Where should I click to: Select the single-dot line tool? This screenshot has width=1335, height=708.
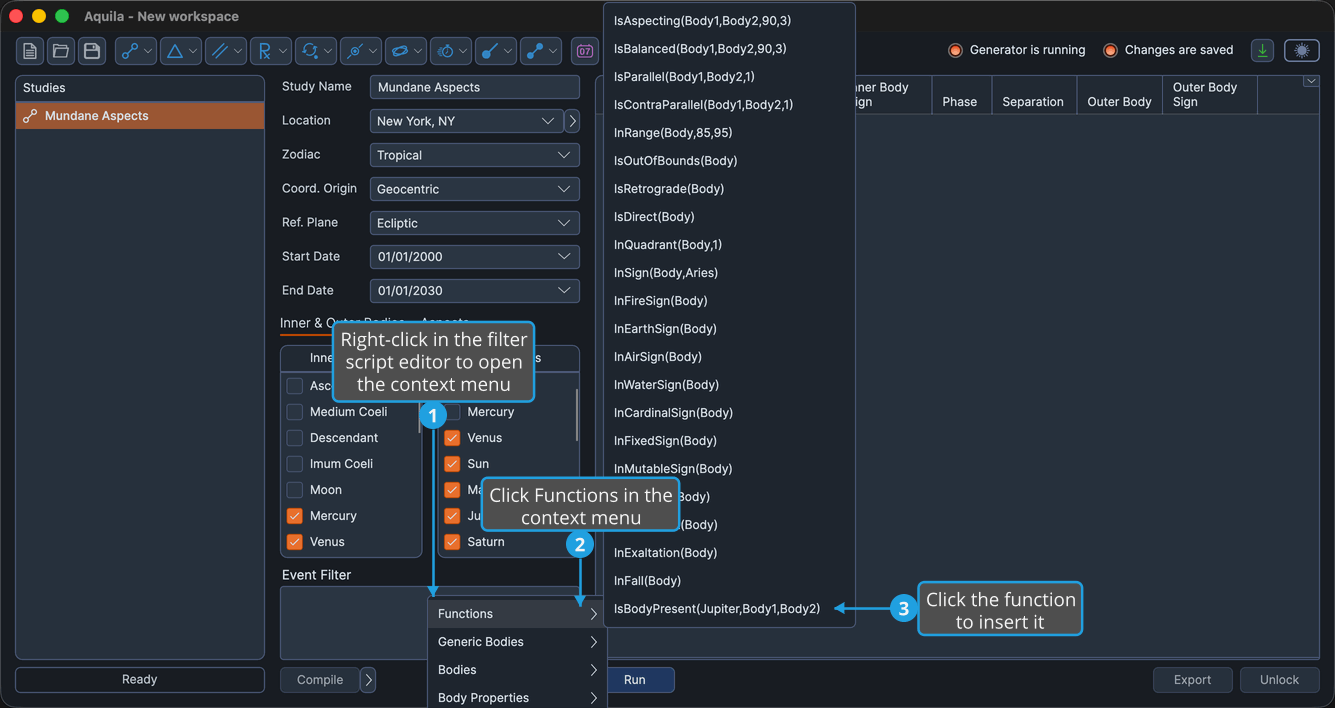pyautogui.click(x=496, y=51)
